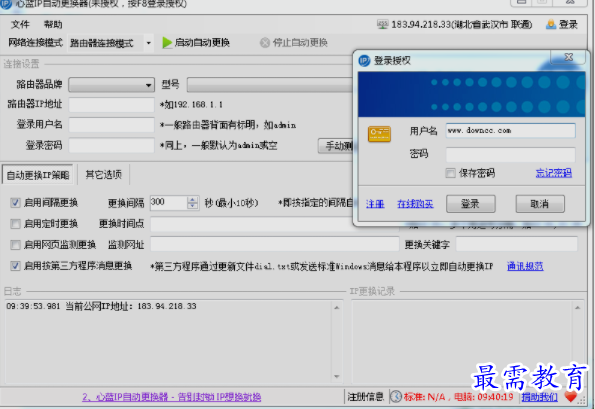The width and height of the screenshot is (595, 409).
Task: Click the clock icon in status bar
Action: pos(395,396)
